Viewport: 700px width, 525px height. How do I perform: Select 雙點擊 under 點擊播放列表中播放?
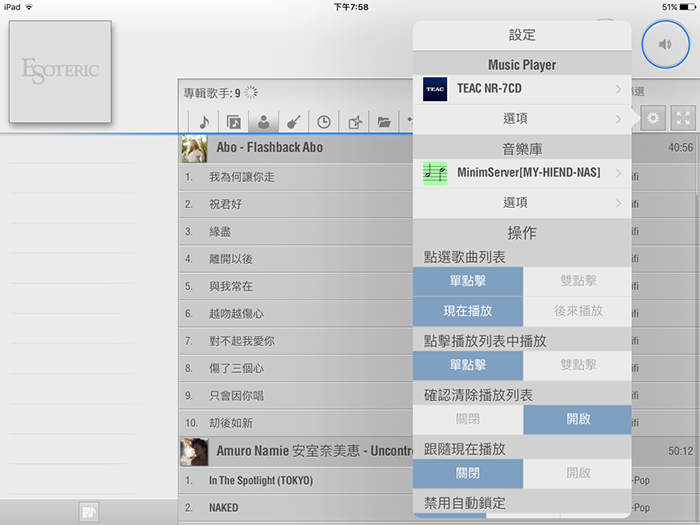coord(578,365)
